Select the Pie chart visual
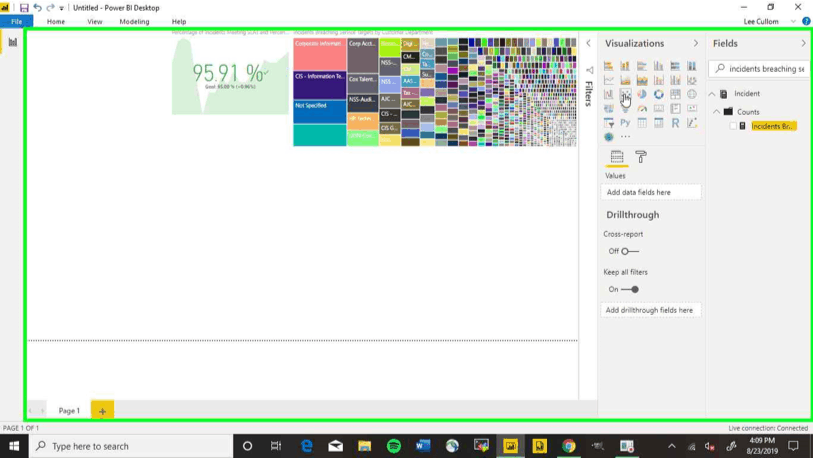 [642, 95]
